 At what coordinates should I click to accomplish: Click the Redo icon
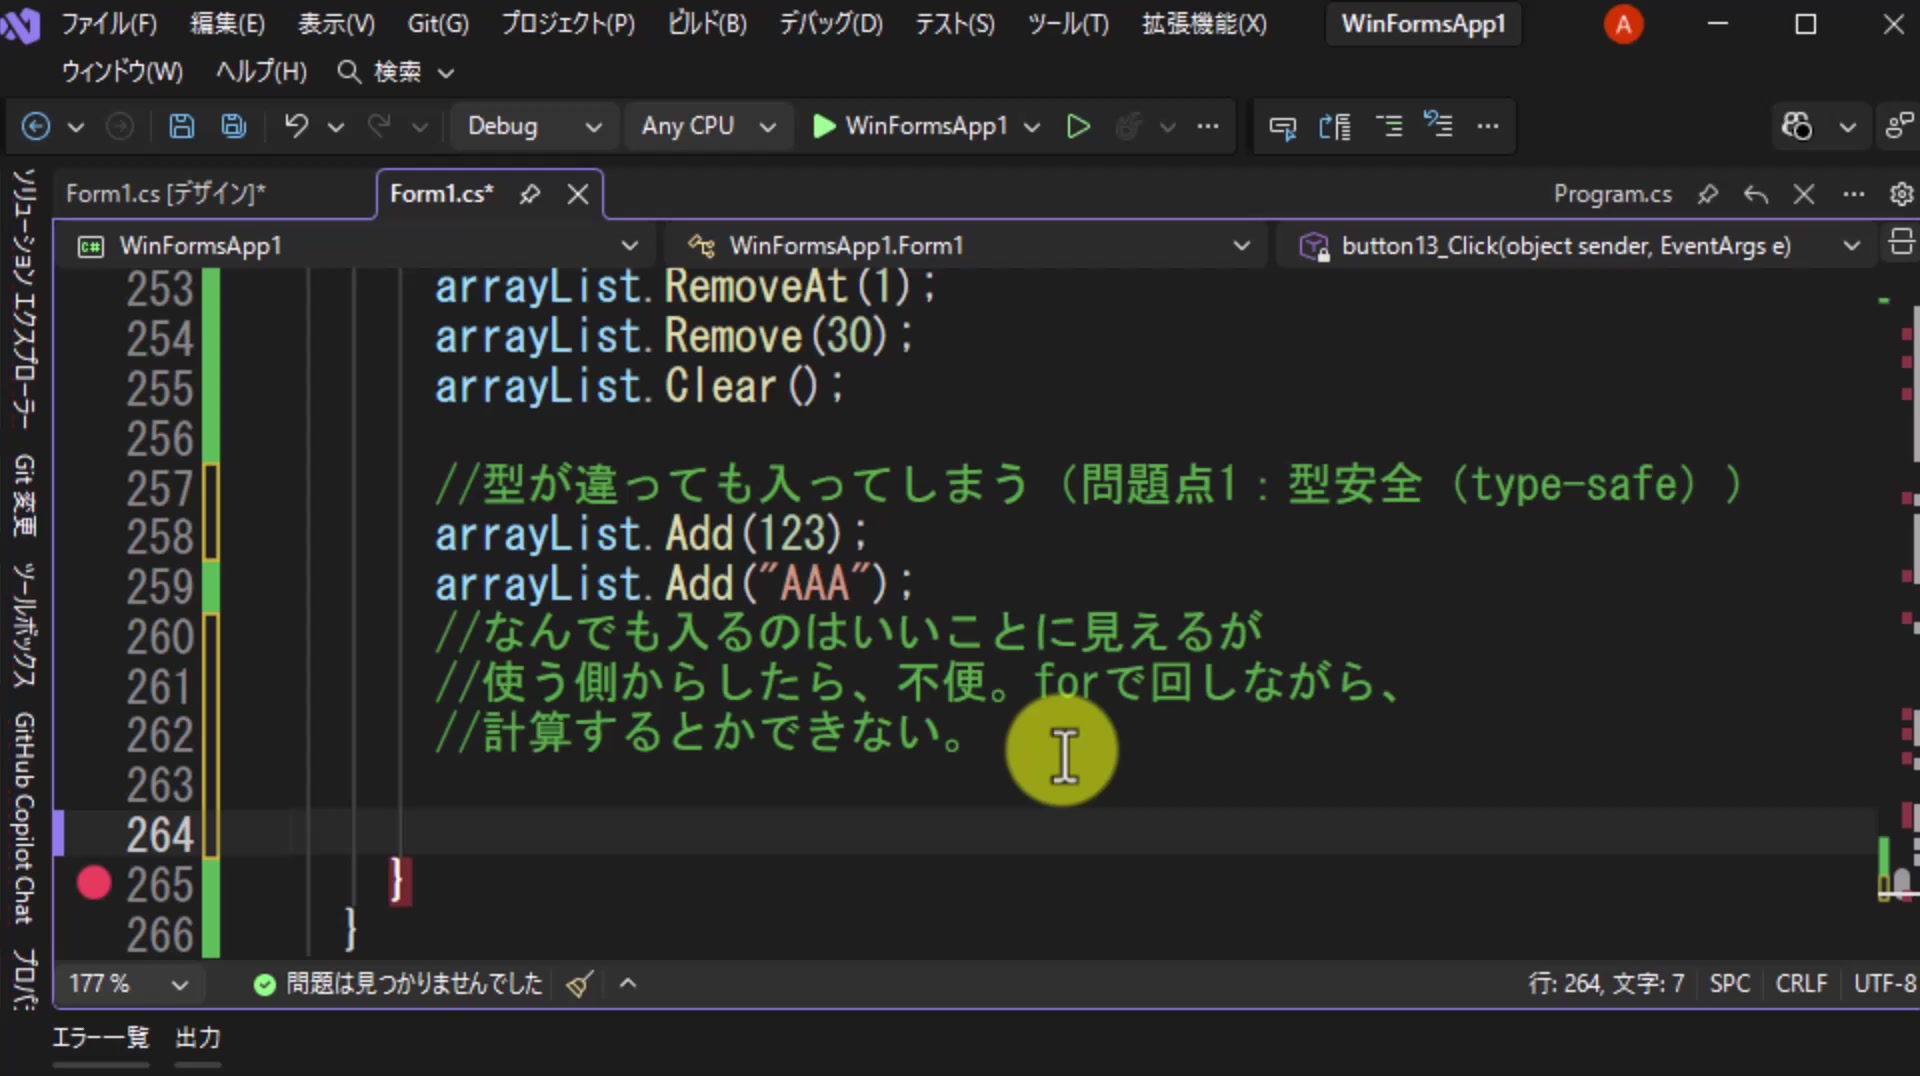click(379, 126)
